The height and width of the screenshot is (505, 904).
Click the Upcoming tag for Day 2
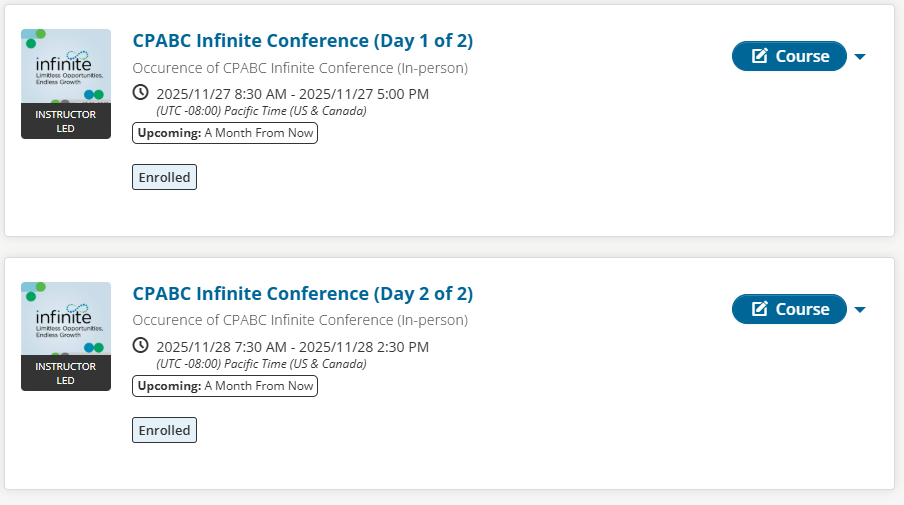[x=225, y=386]
